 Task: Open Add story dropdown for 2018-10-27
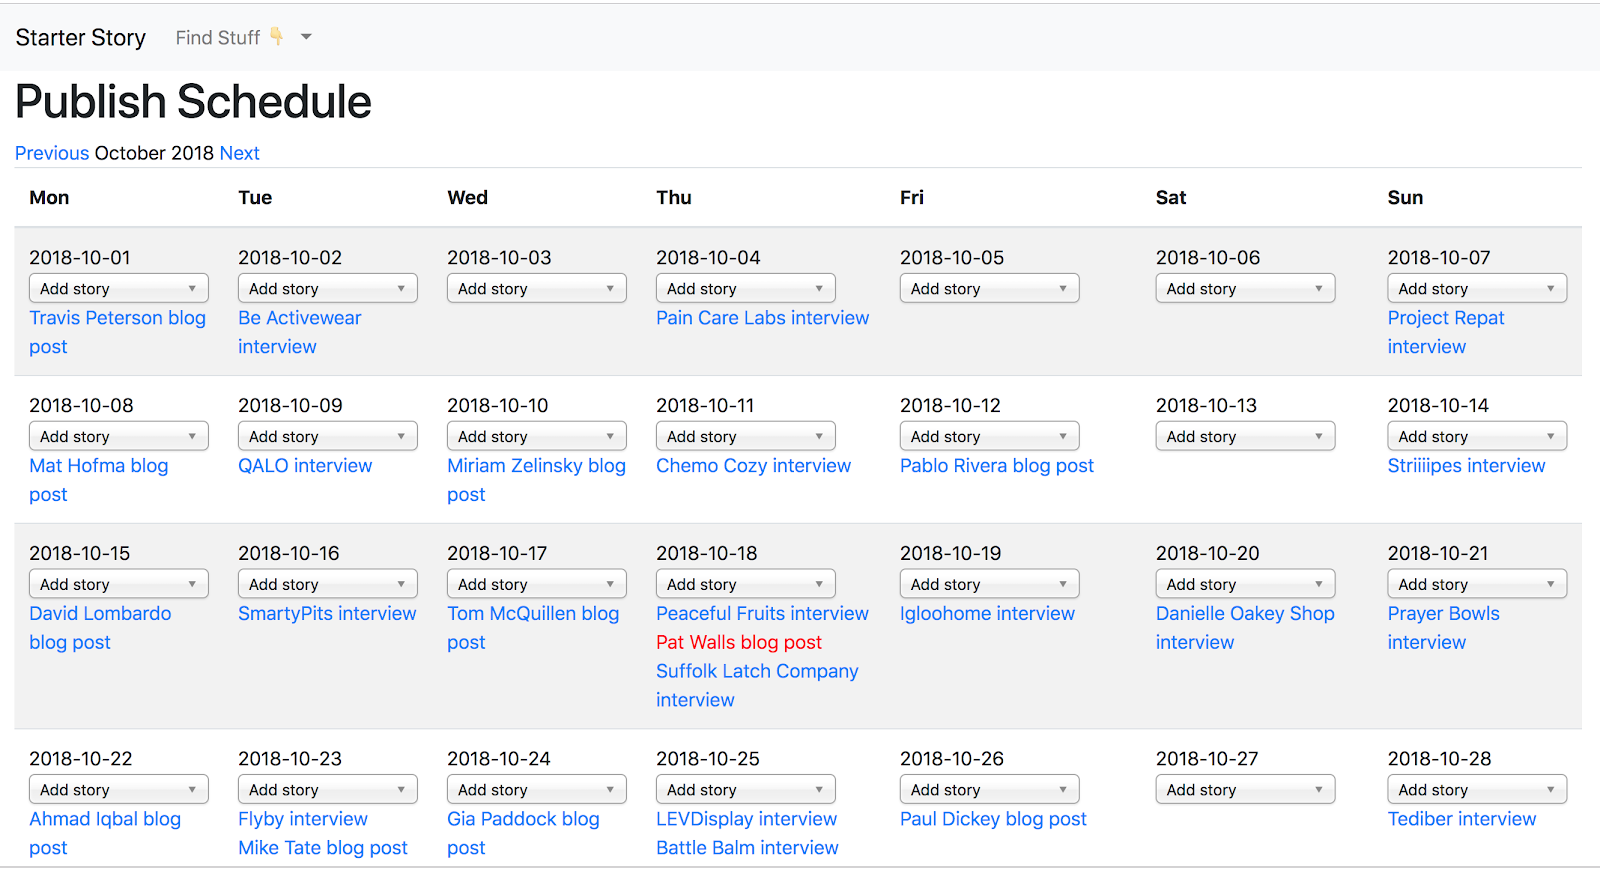click(x=1246, y=789)
